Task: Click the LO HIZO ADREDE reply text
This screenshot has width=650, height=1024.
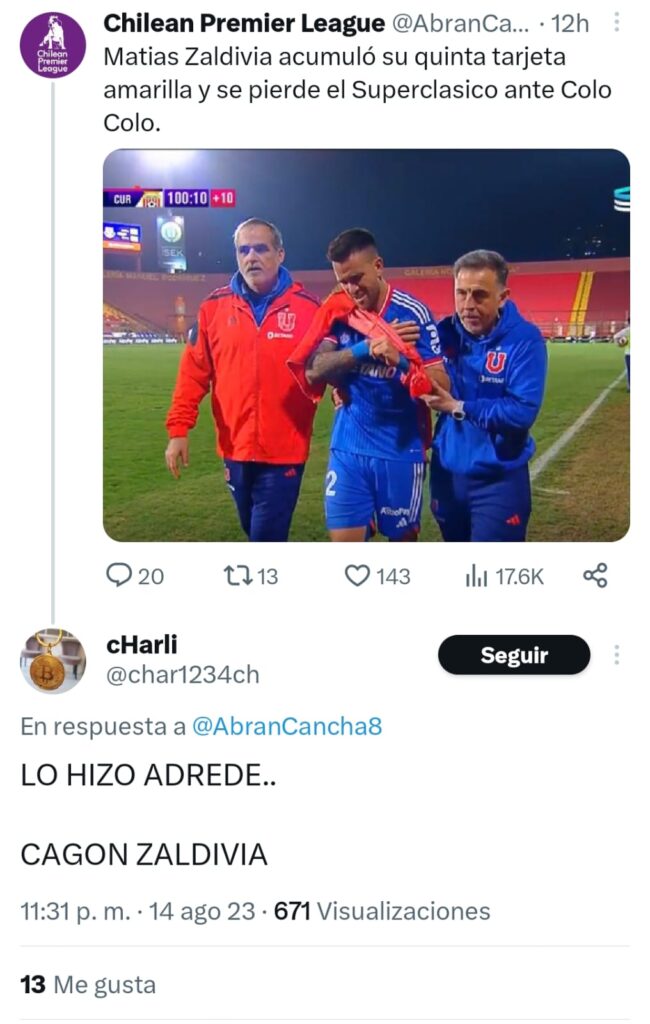Action: coord(148,775)
